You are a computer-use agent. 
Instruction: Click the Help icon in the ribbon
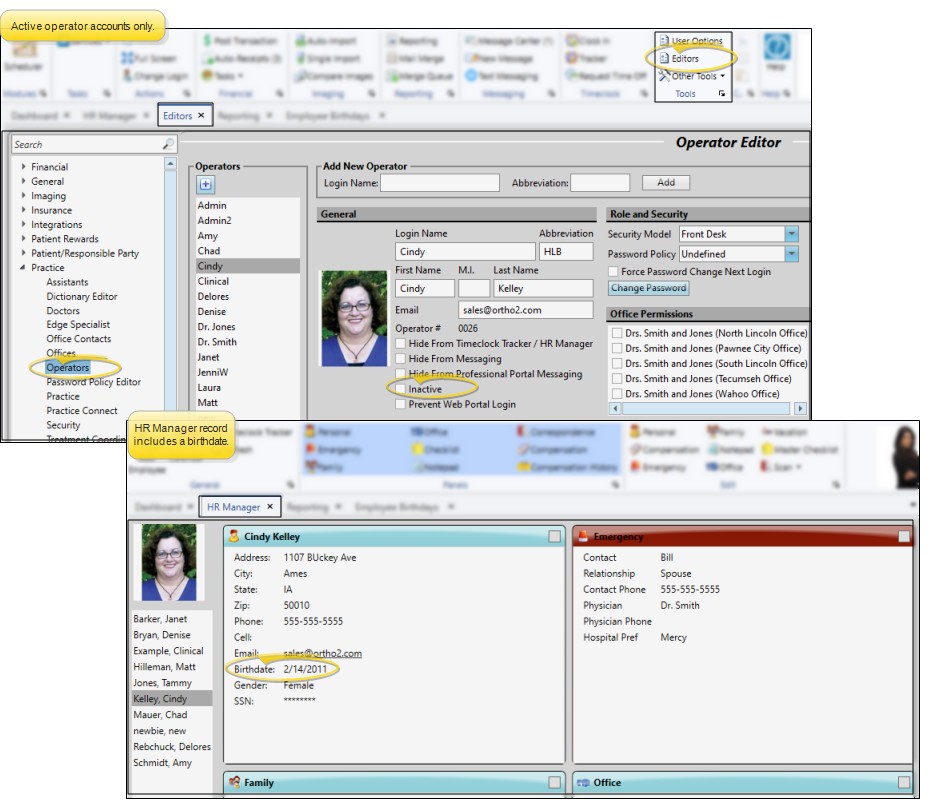(x=777, y=50)
